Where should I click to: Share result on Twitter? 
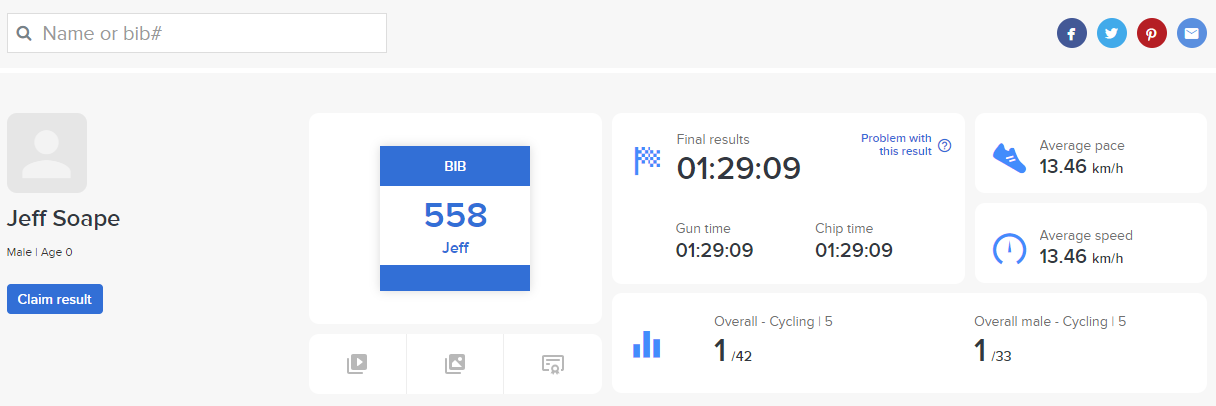tap(1111, 34)
